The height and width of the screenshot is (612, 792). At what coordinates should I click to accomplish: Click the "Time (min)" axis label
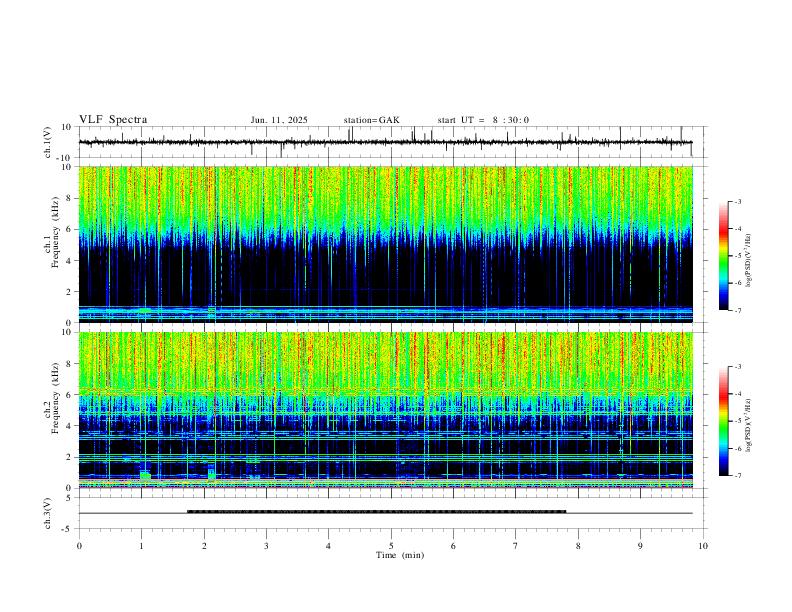[400, 555]
